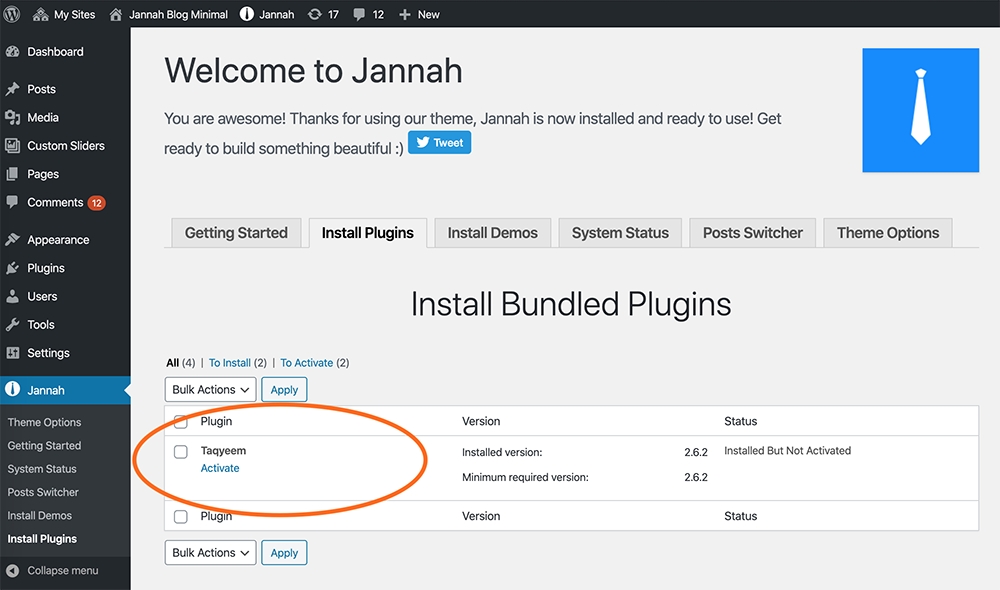Viewport: 1000px width, 590px height.
Task: Tick the select-all checkbox in the table footer
Action: [x=180, y=517]
